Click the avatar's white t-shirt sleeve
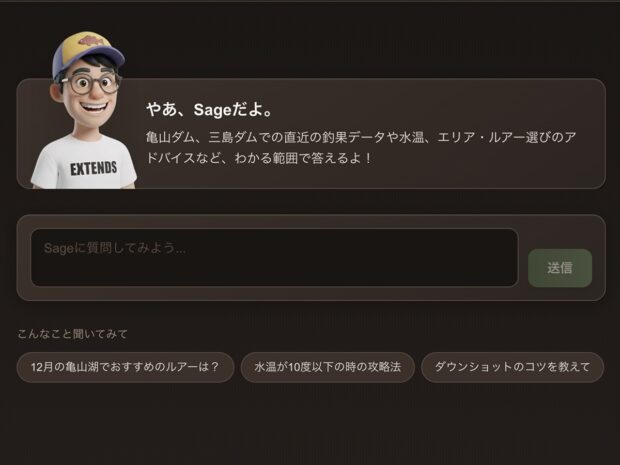620x465 pixels. click(x=42, y=168)
